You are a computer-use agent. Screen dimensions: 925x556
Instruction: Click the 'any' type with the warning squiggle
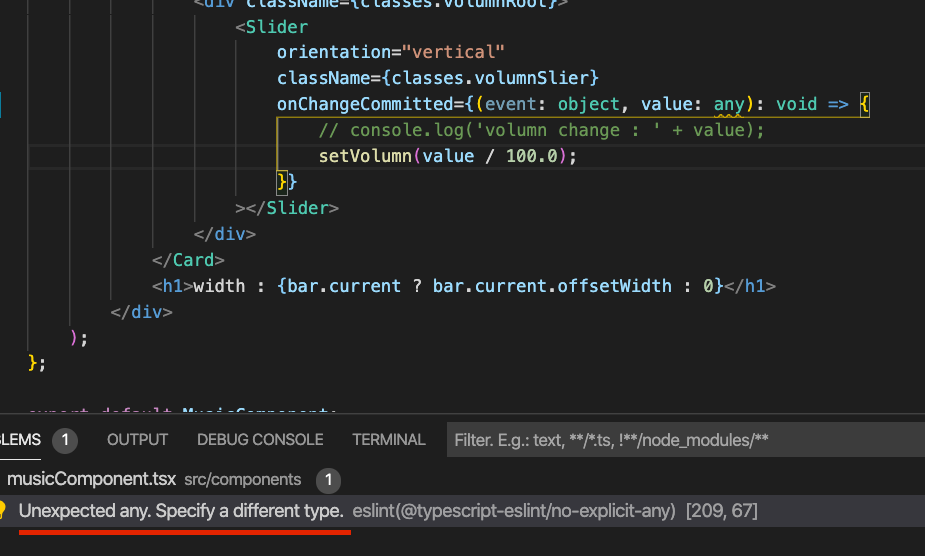click(x=729, y=104)
